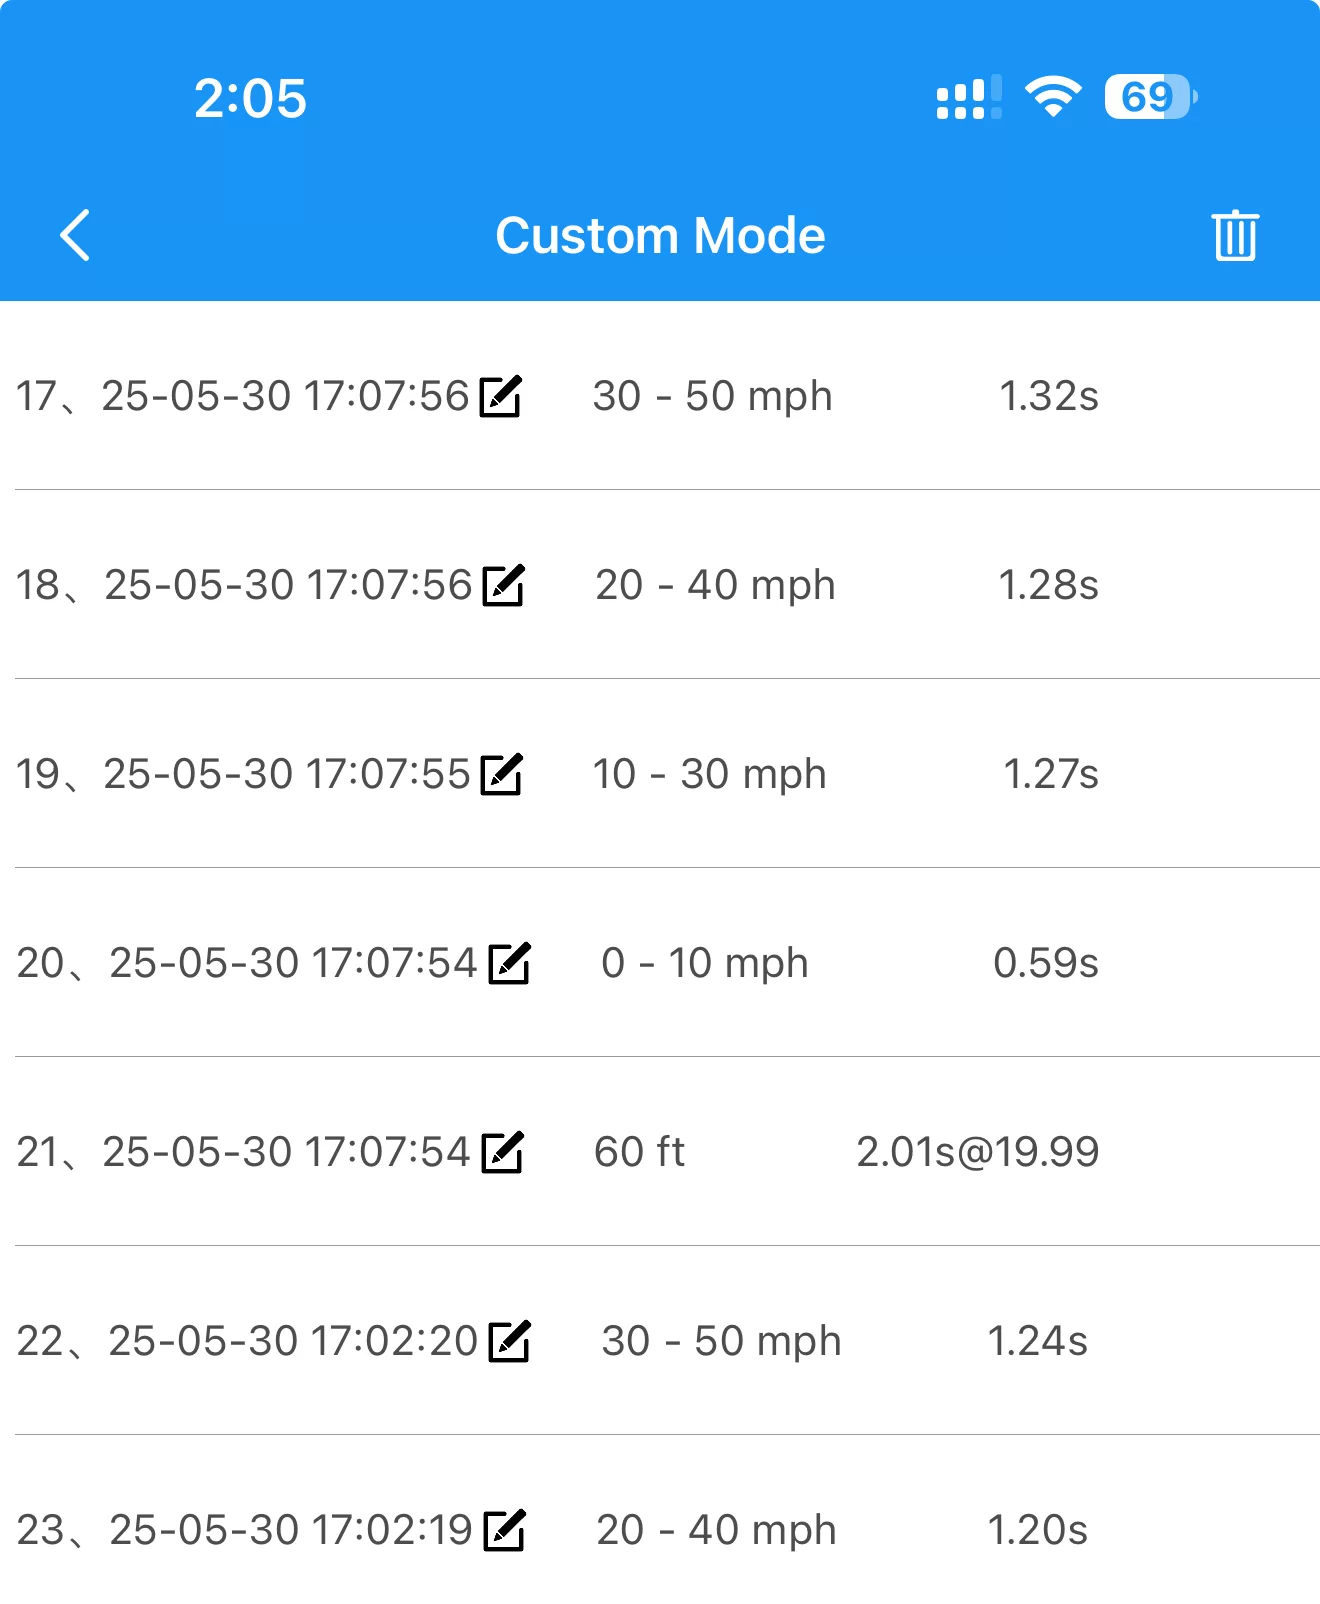This screenshot has width=1320, height=1604.
Task: Edit record 17 with the pencil icon
Action: coord(501,396)
